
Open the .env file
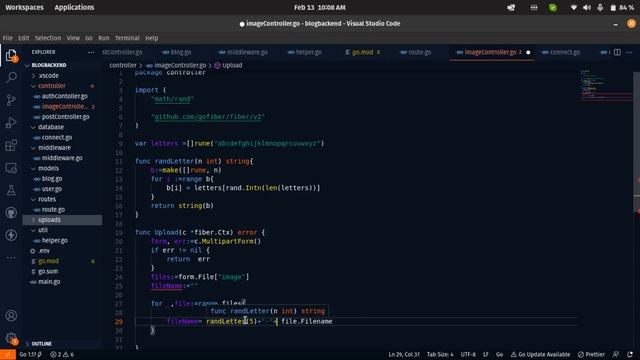[x=44, y=251]
